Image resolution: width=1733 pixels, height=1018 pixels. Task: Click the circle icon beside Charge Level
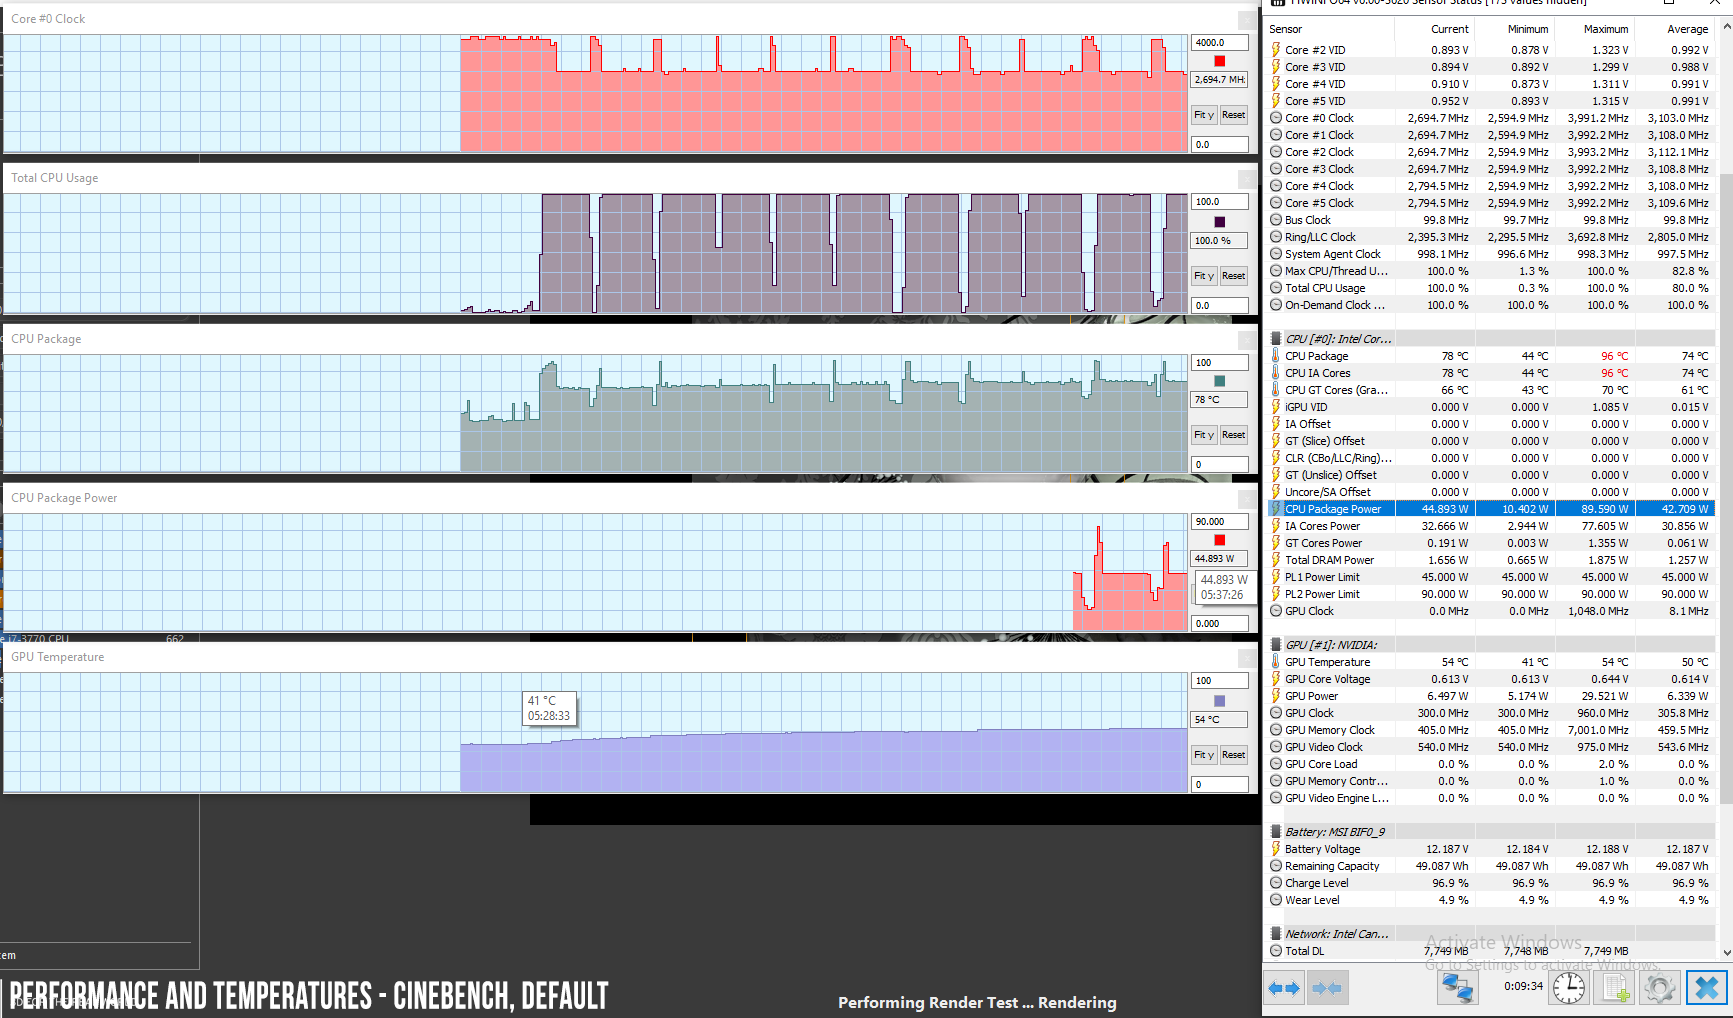click(x=1276, y=883)
